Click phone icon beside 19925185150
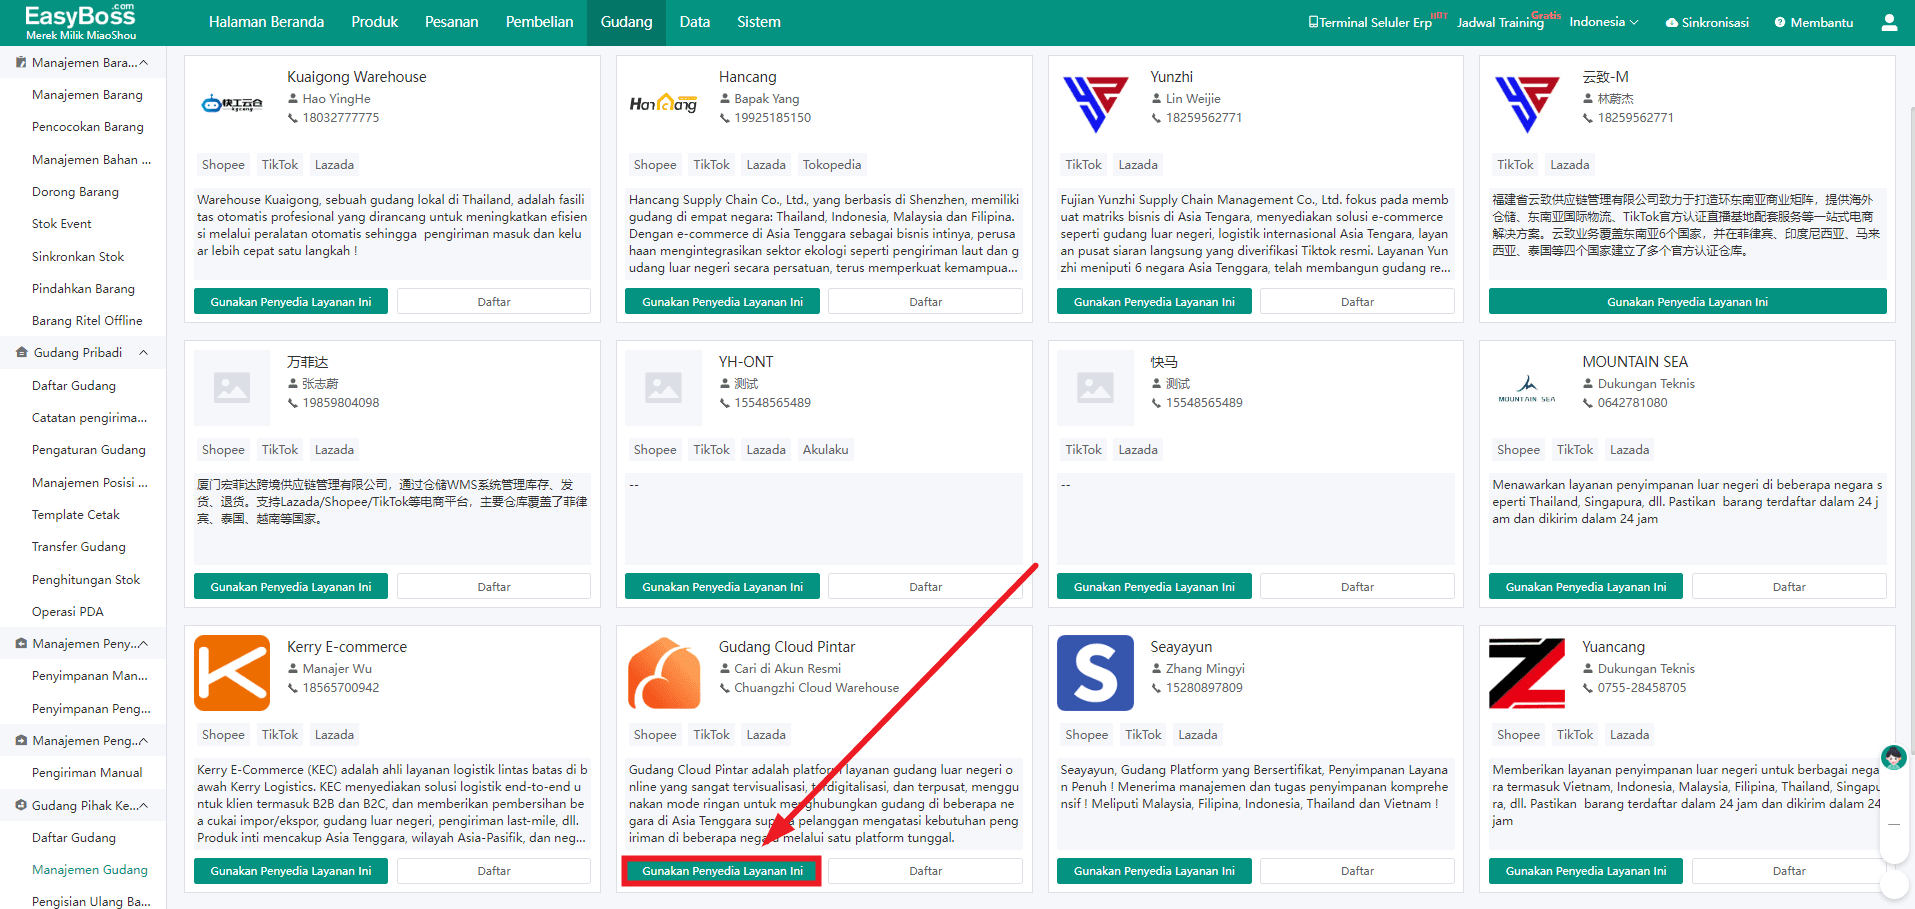1915x909 pixels. [725, 118]
